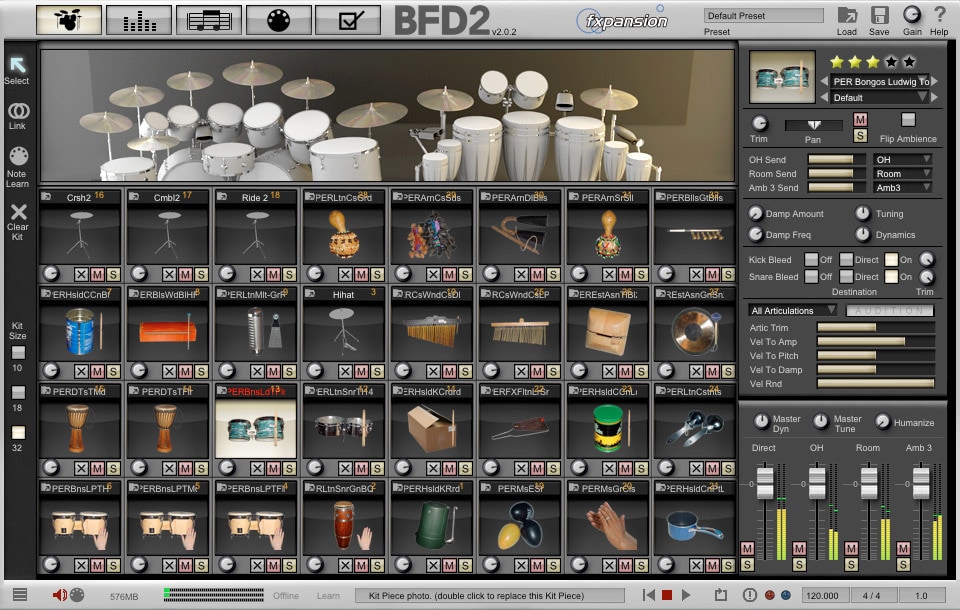Adjust the Vel To Amp slider
The width and height of the screenshot is (960, 610).
(x=876, y=342)
